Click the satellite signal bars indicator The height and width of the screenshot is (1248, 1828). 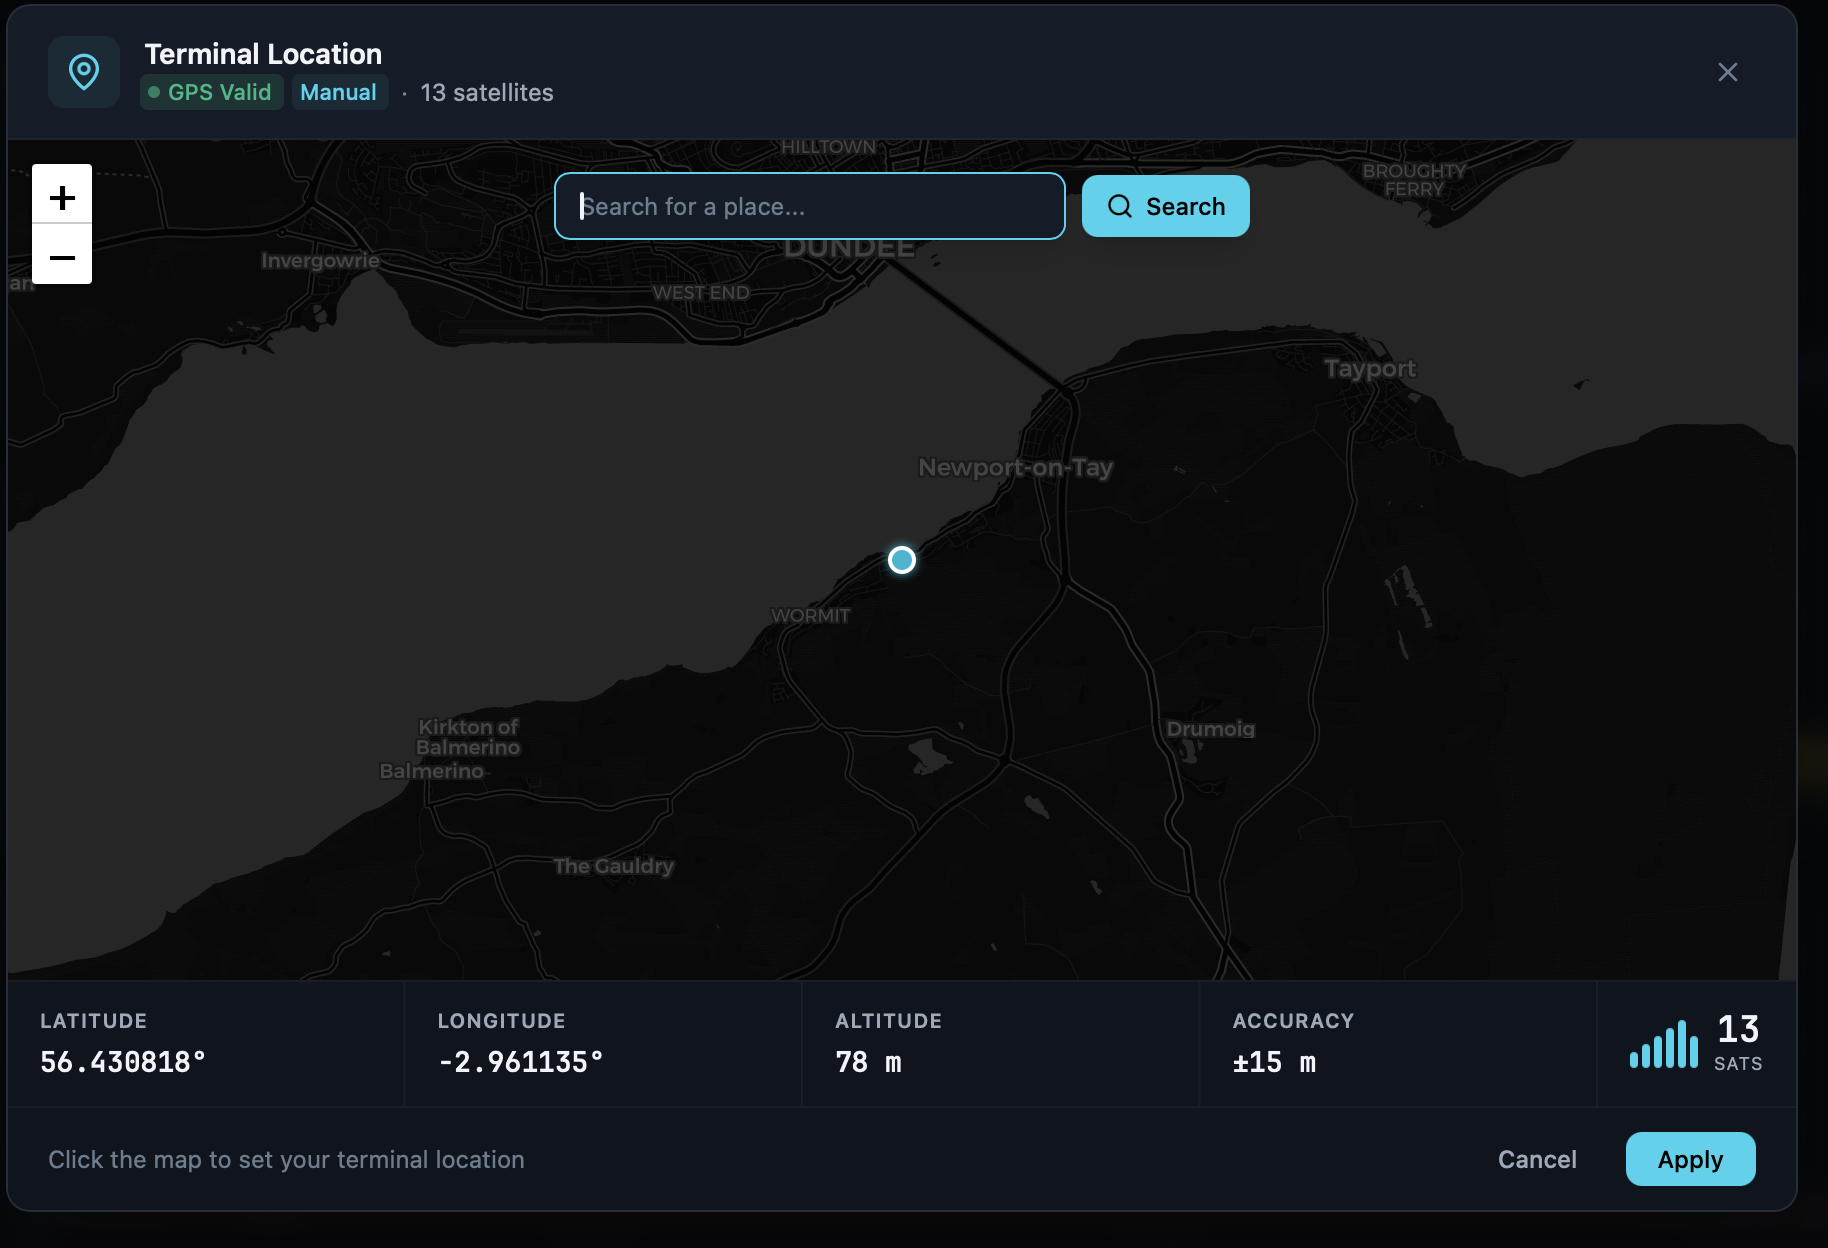click(x=1663, y=1044)
